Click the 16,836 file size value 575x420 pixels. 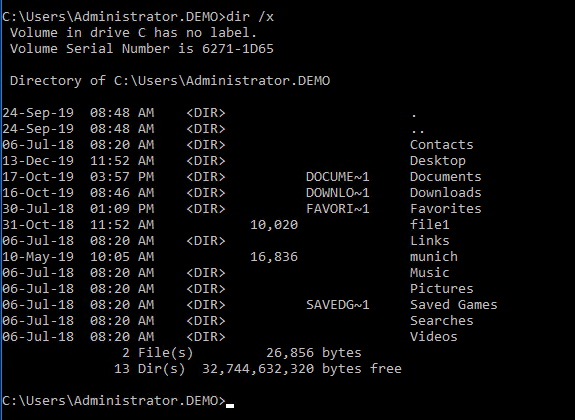coord(274,256)
